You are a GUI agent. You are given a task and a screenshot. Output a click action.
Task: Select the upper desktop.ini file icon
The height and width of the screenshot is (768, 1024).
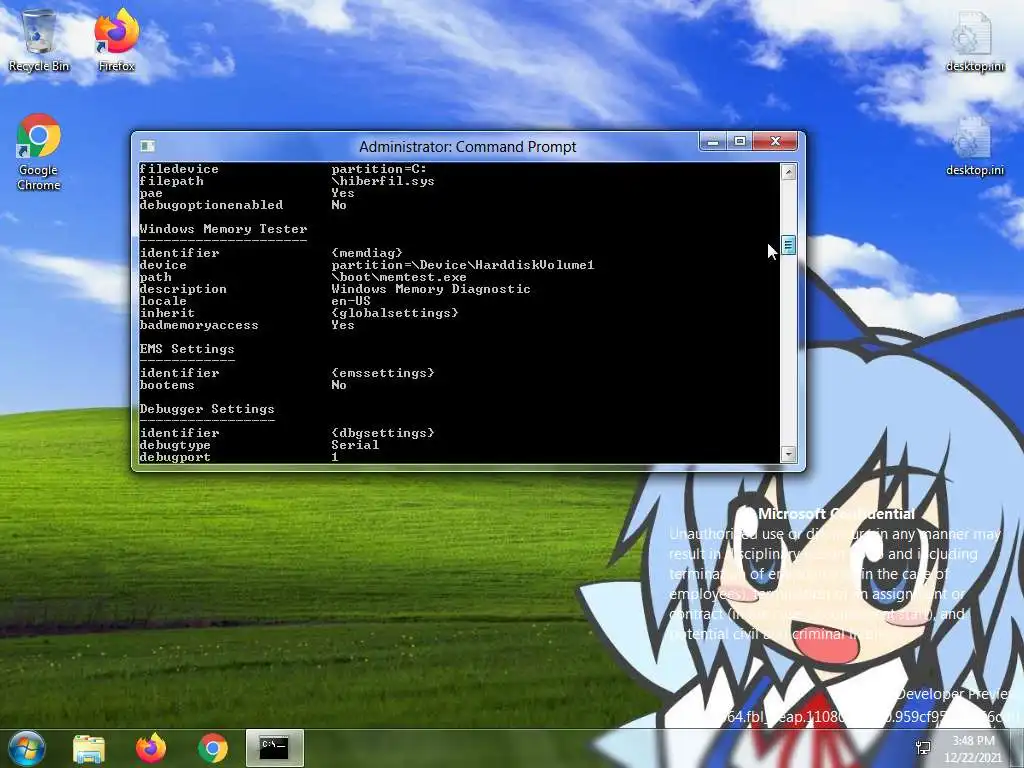pos(974,40)
